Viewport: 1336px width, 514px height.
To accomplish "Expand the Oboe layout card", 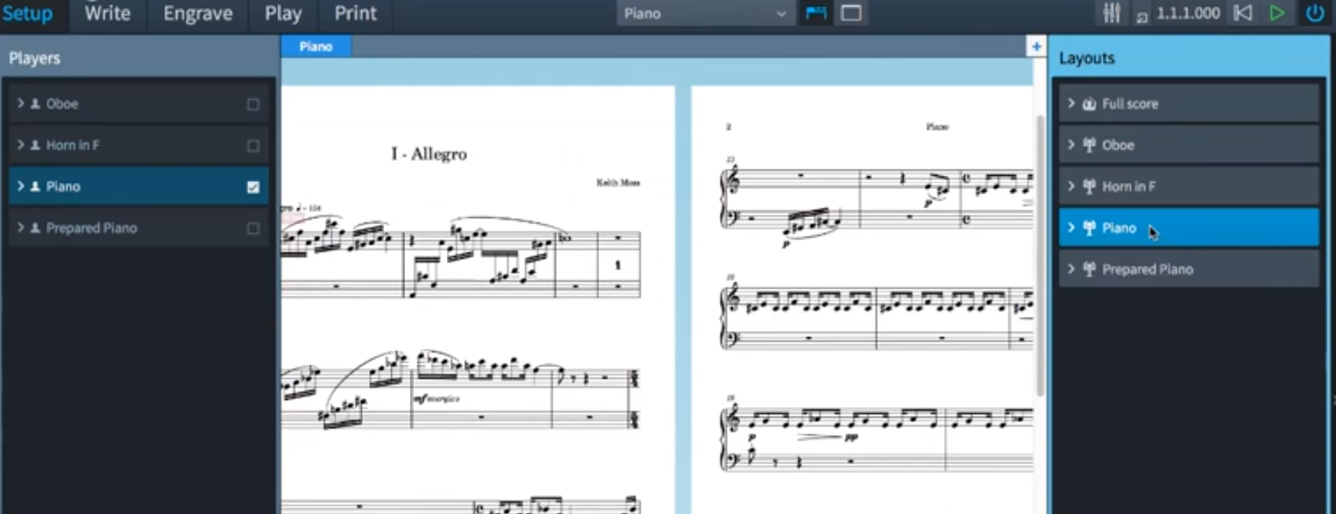I will pos(1071,145).
